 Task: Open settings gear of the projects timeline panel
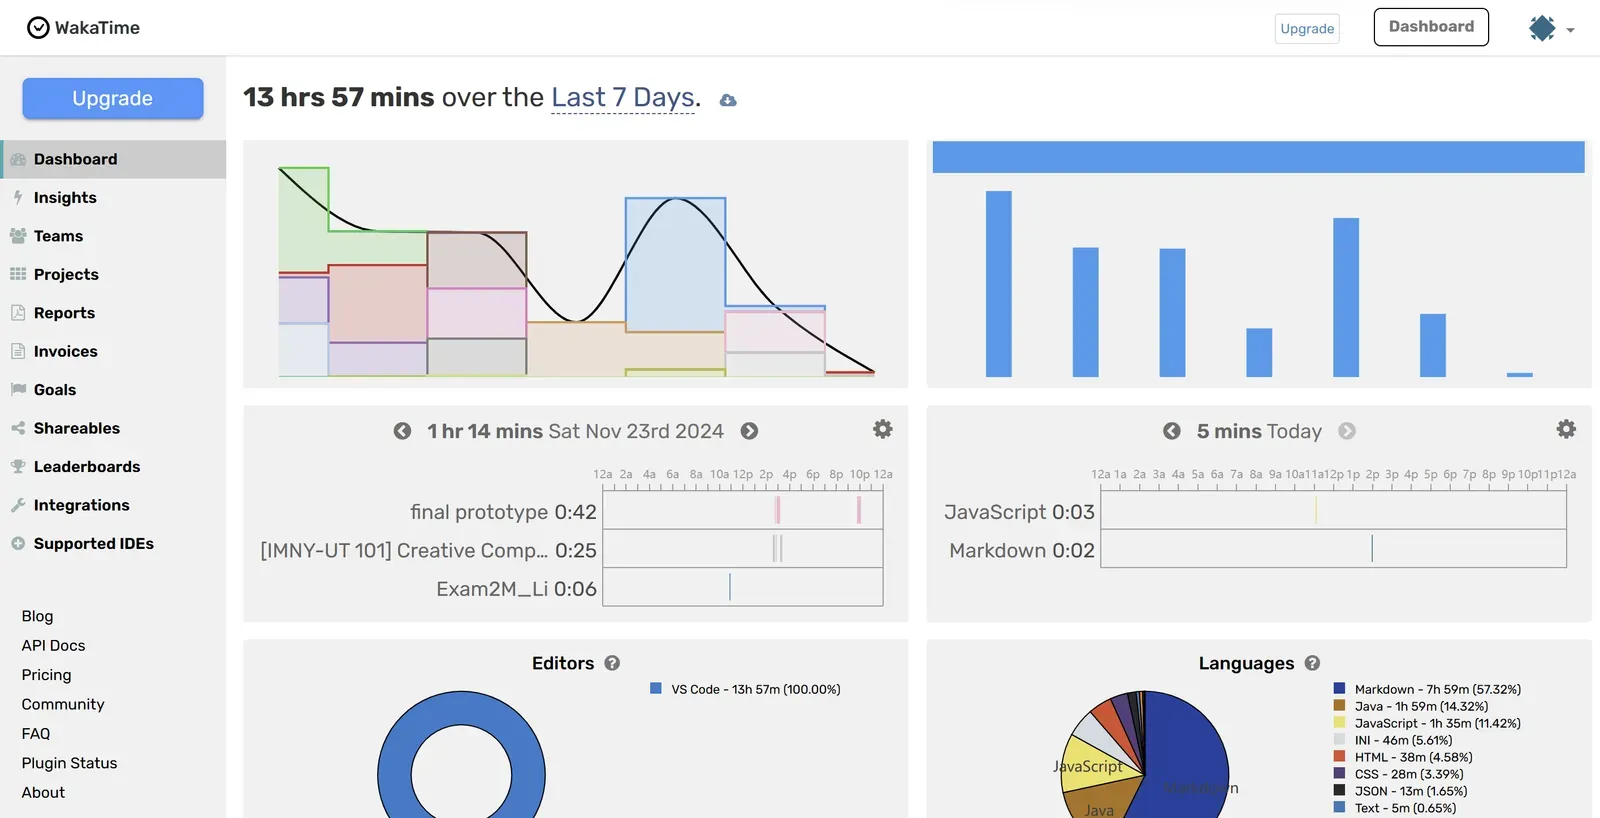(882, 429)
